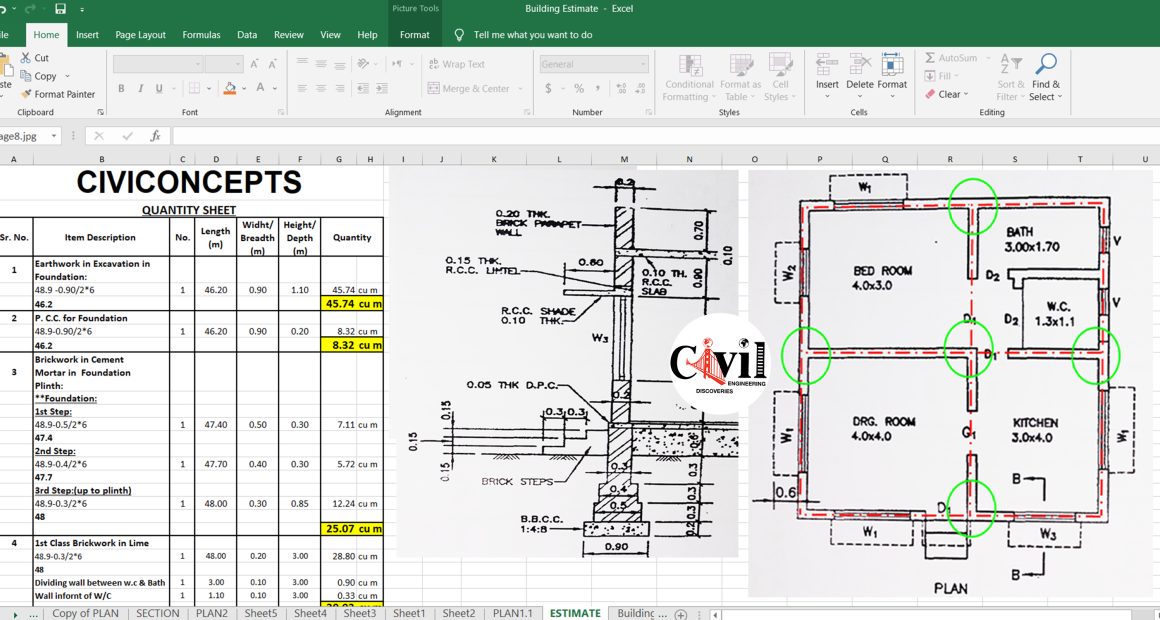The image size is (1160, 620).
Task: Click inside the formula bar
Action: coord(664,136)
